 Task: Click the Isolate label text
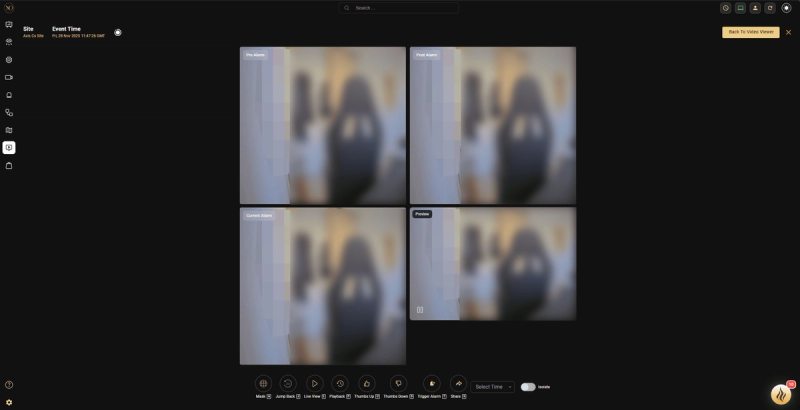click(544, 387)
